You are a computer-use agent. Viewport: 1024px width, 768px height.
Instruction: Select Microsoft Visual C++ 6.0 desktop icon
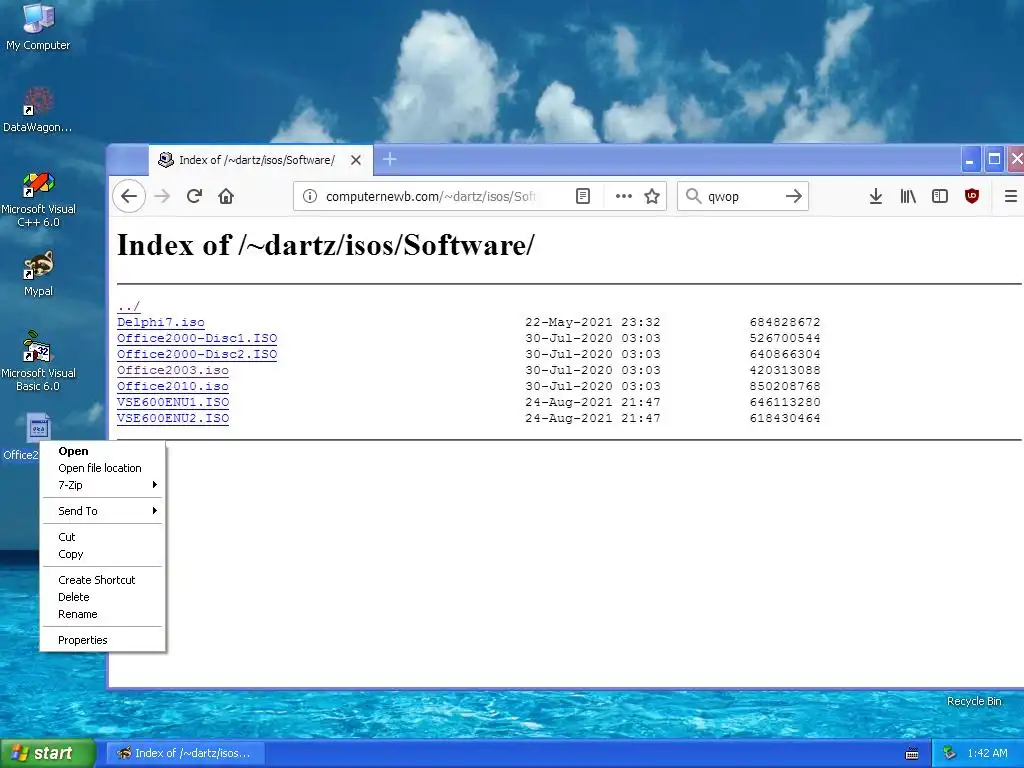(x=38, y=199)
